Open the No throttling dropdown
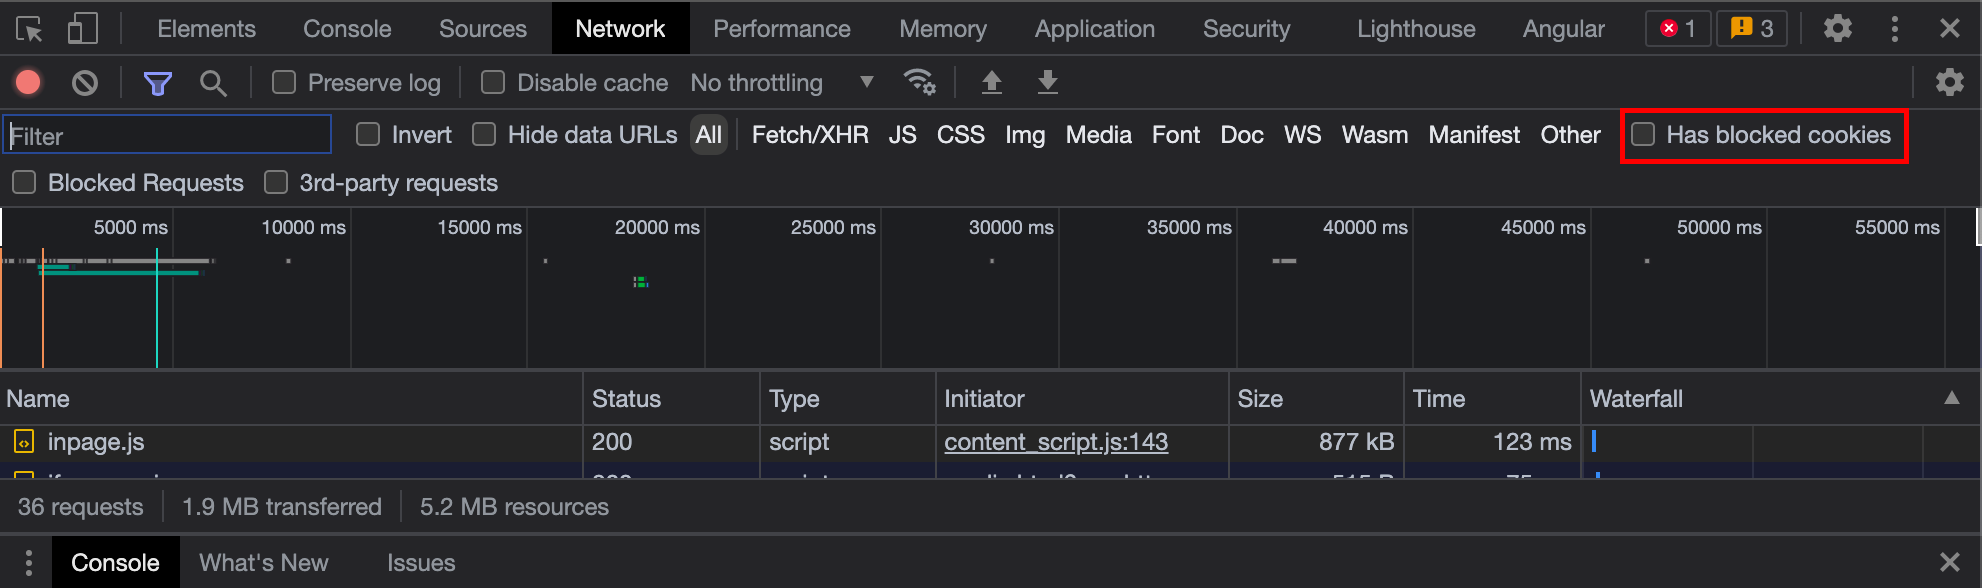Viewport: 1982px width, 588px height. click(x=782, y=83)
